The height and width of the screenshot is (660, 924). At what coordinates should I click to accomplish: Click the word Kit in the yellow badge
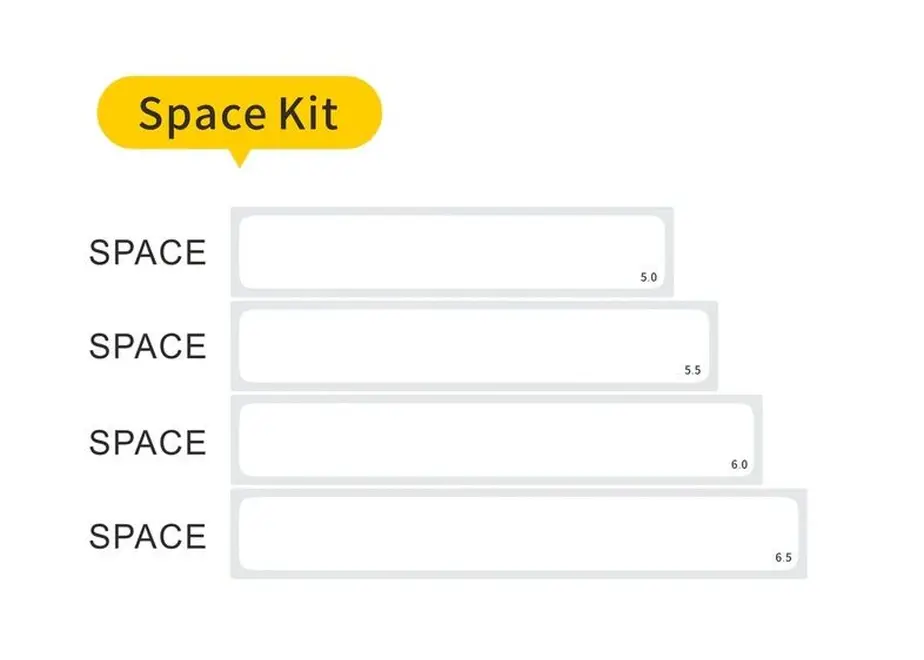pyautogui.click(x=308, y=113)
